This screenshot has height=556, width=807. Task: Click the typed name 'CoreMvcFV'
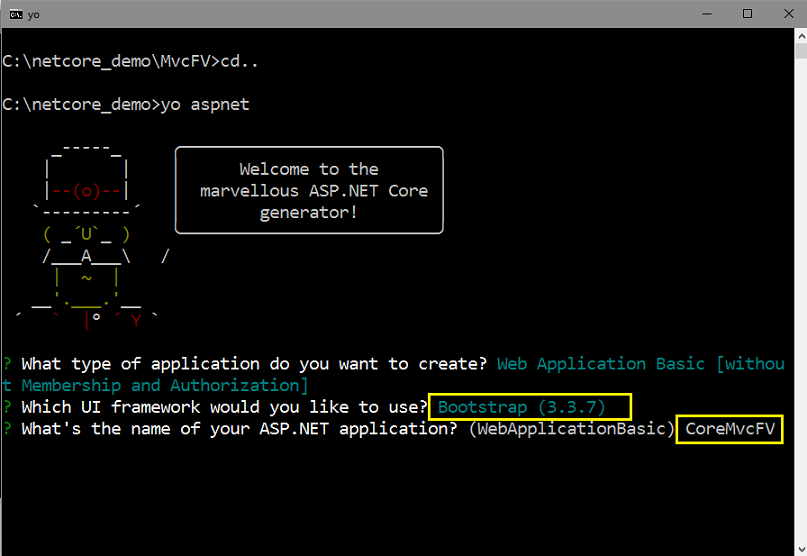tap(730, 429)
